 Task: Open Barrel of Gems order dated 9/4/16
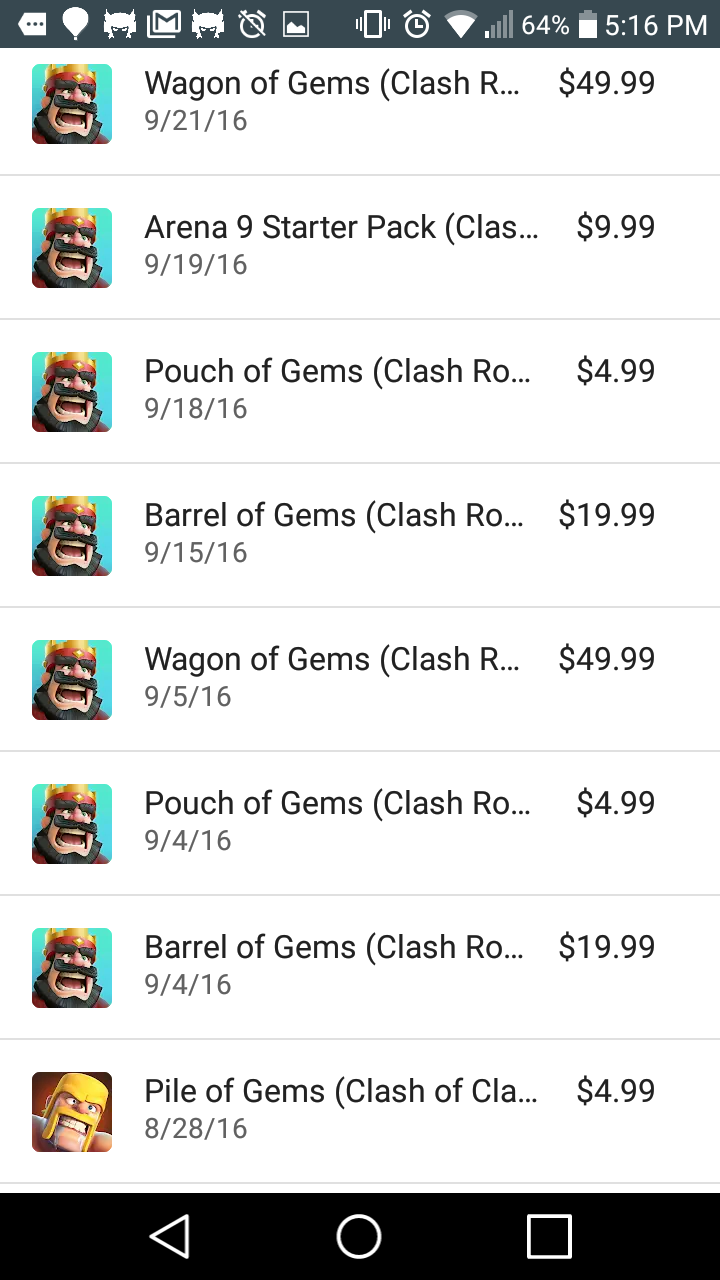[360, 968]
